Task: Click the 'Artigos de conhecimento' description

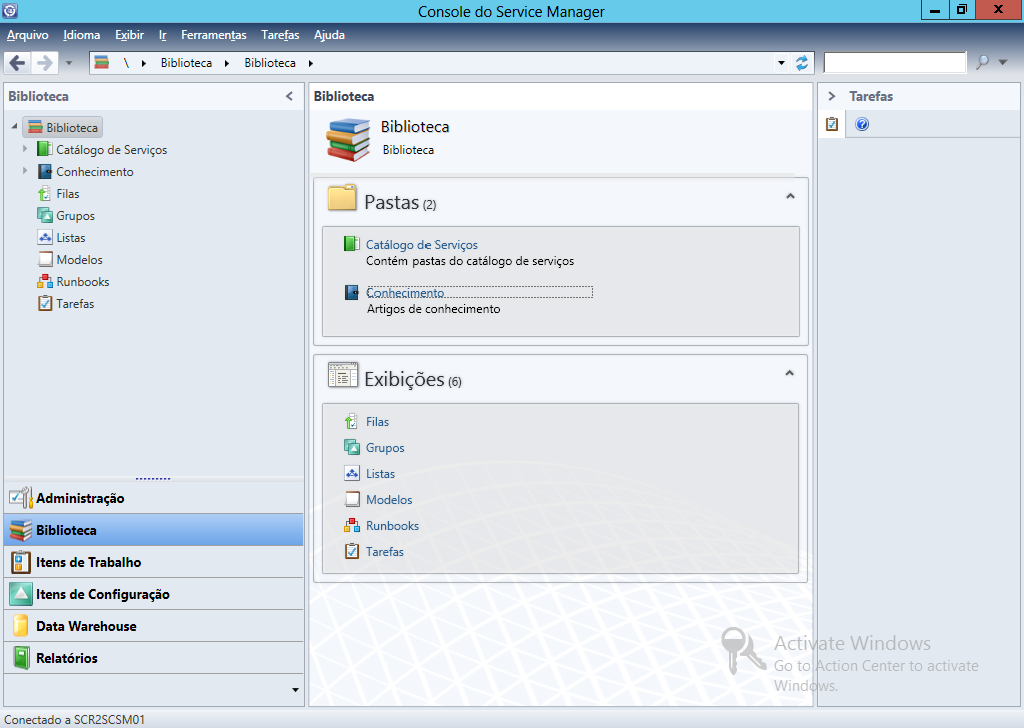Action: 433,309
